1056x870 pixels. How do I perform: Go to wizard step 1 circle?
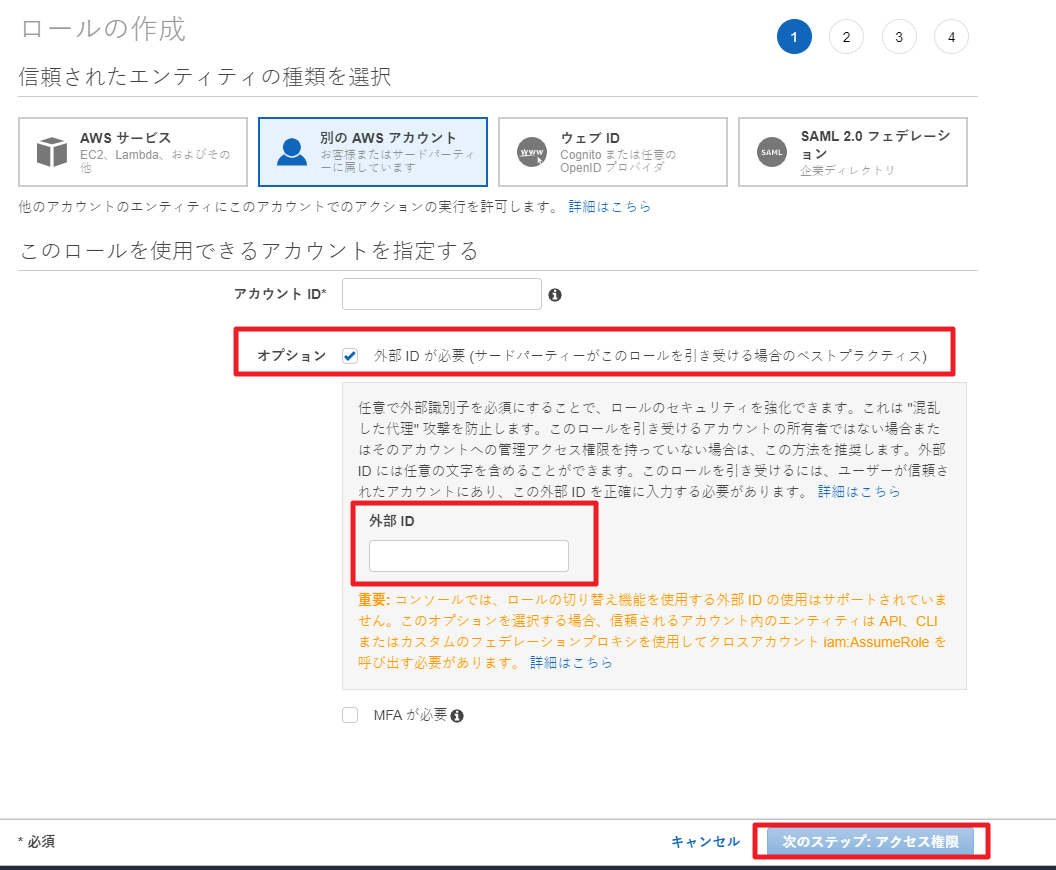(794, 38)
